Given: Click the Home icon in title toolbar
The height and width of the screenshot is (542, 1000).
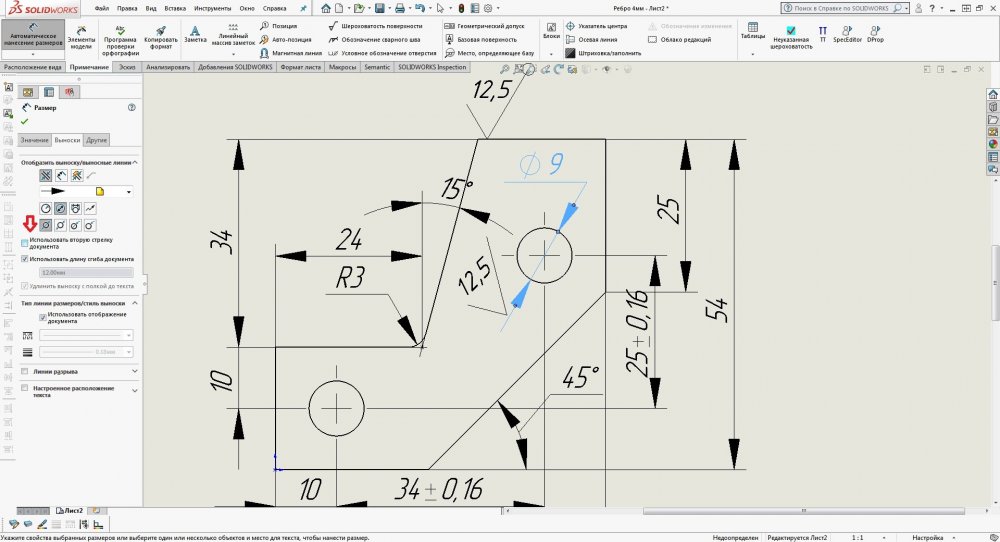Looking at the screenshot, I should point(326,8).
